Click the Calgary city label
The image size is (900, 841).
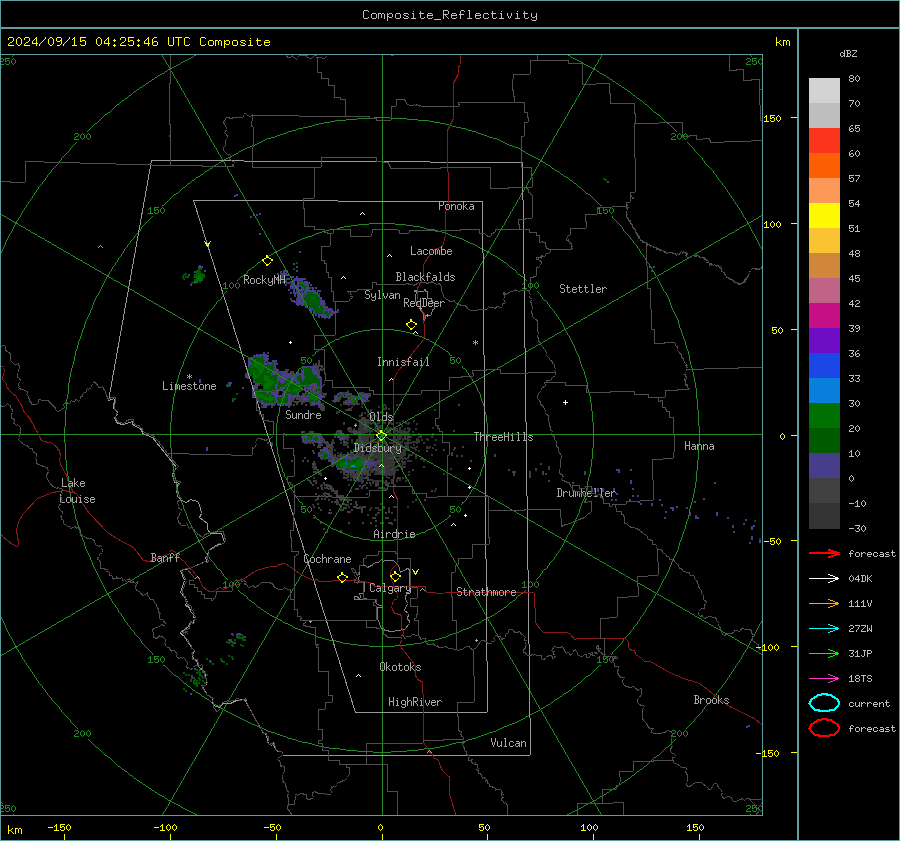click(x=390, y=588)
